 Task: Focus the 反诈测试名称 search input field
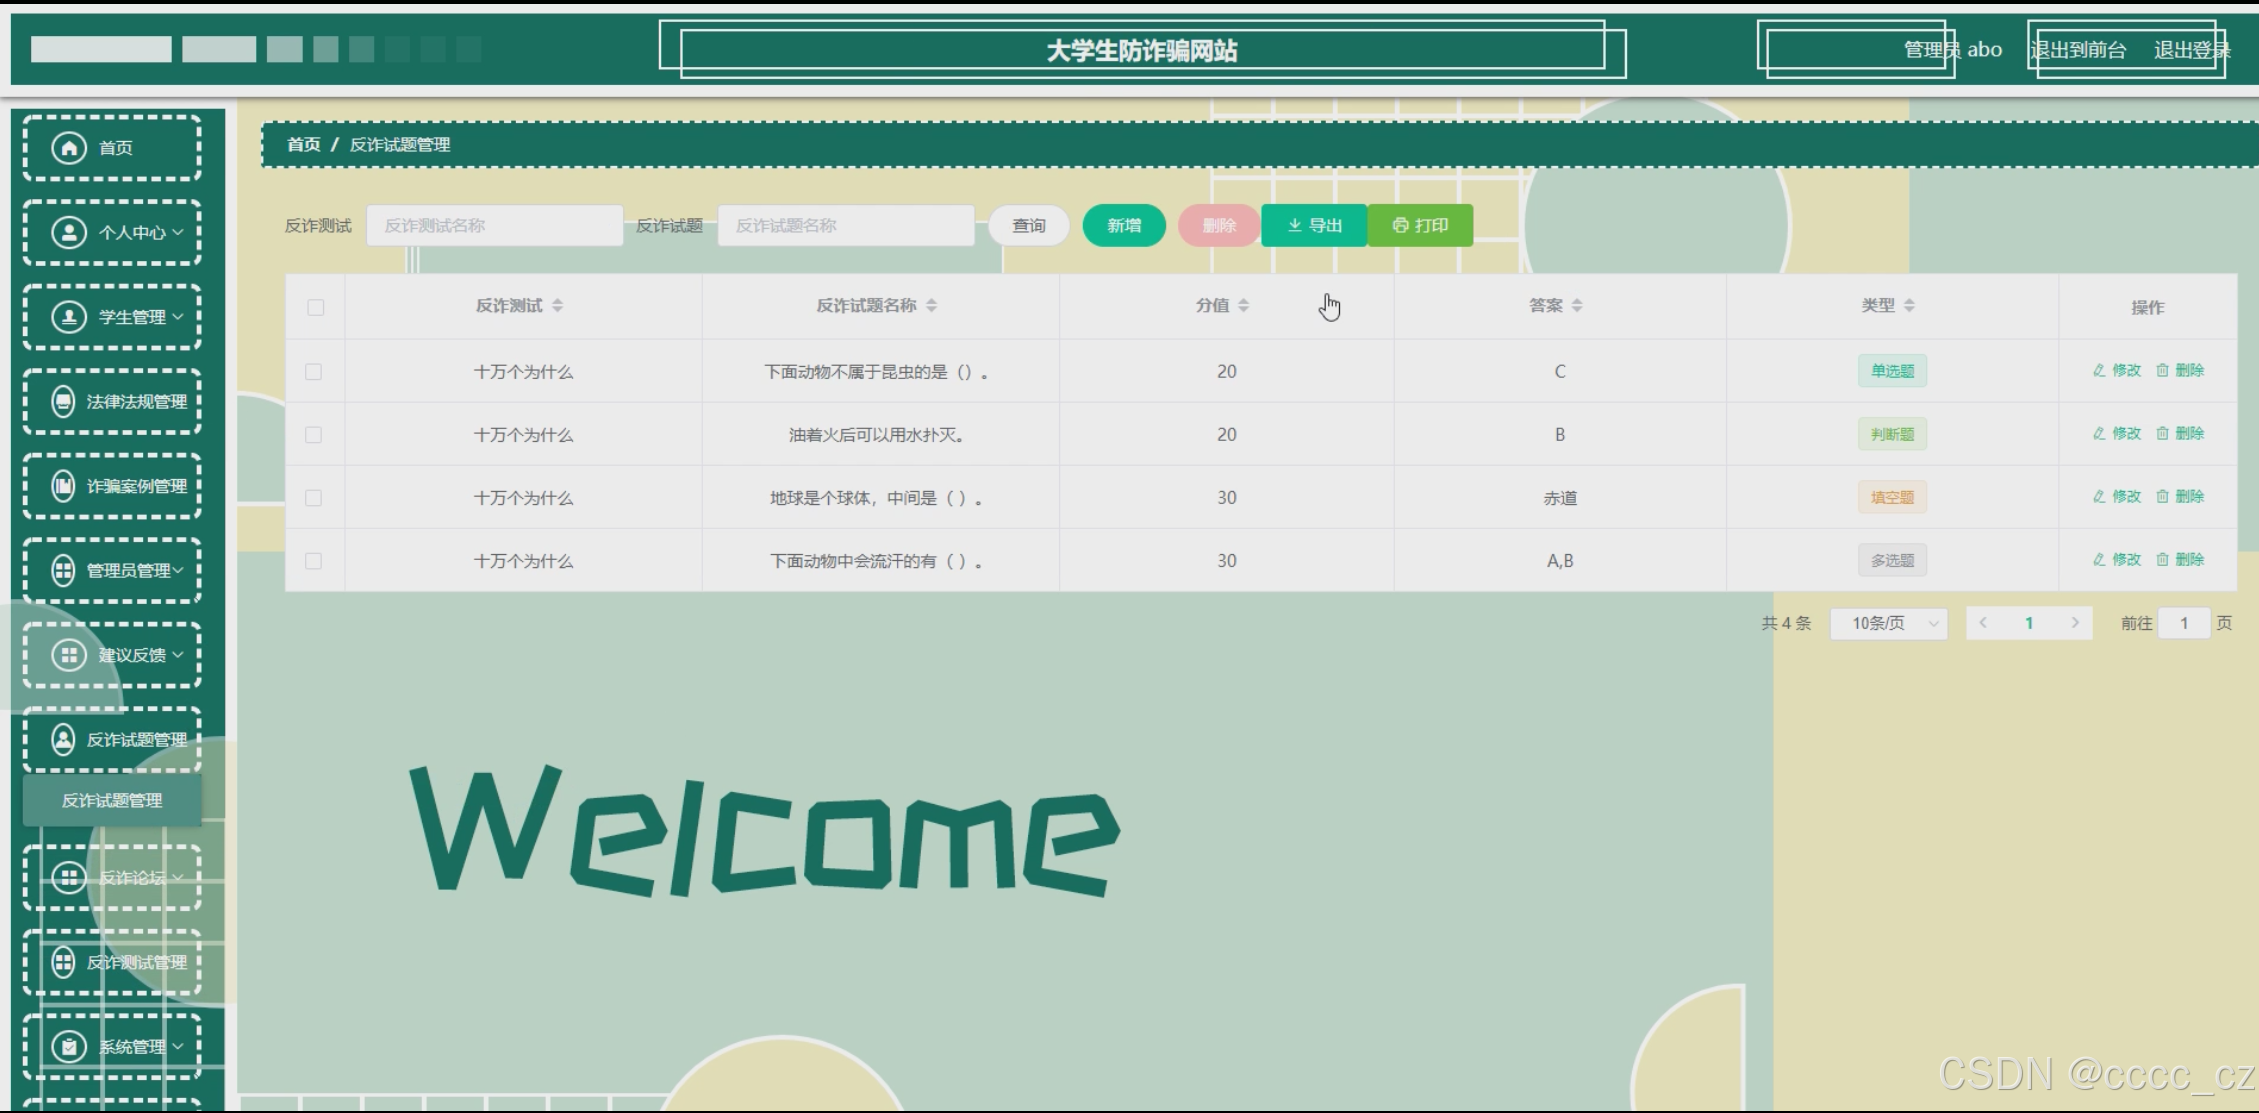[494, 226]
